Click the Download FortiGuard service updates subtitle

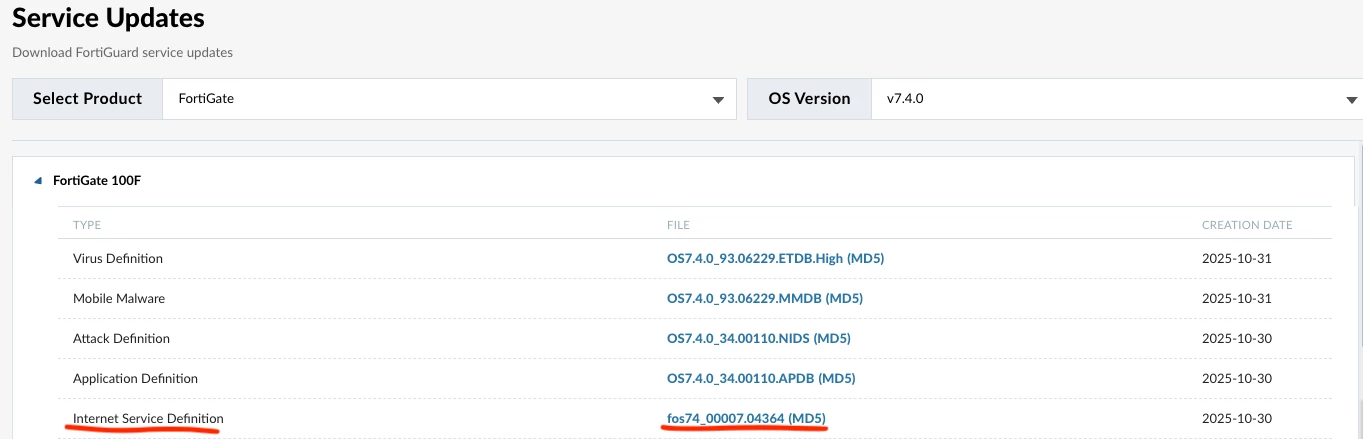click(x=122, y=52)
